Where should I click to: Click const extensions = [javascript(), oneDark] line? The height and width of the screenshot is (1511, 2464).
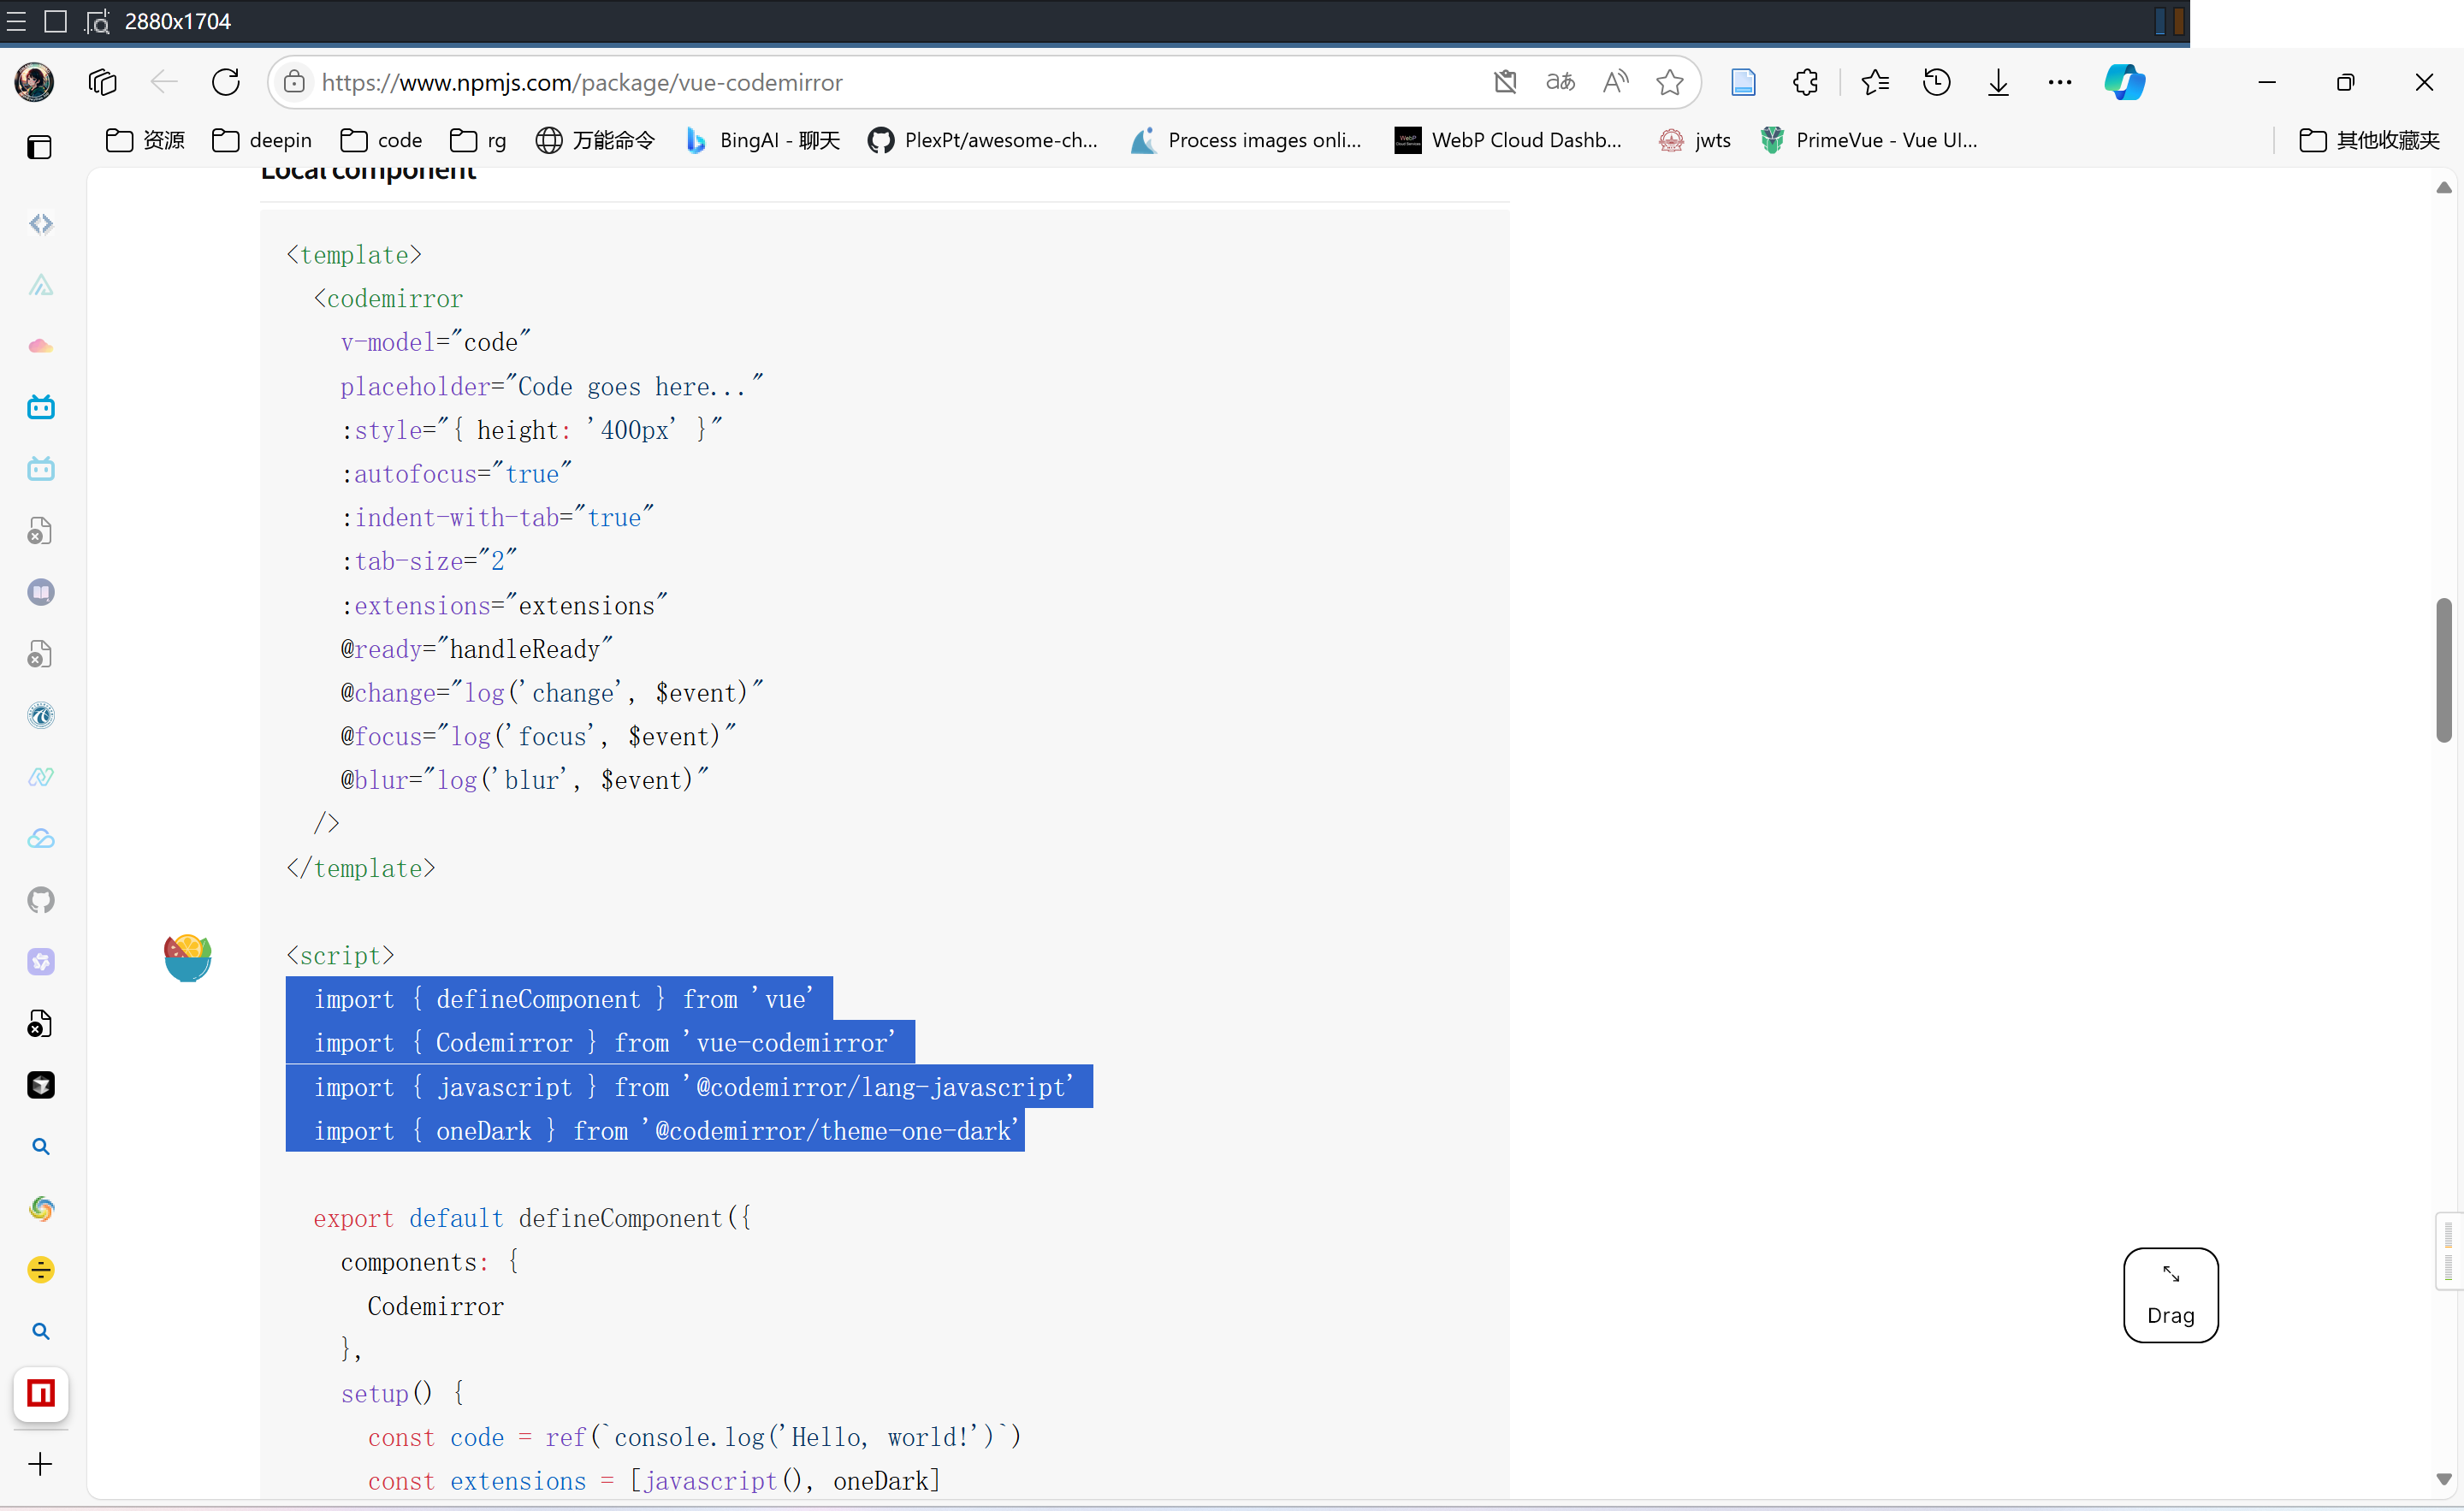[654, 1480]
